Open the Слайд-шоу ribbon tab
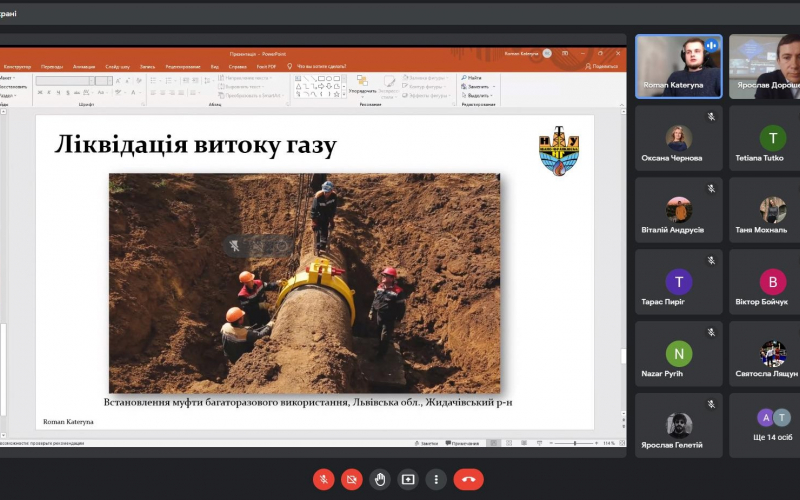The height and width of the screenshot is (500, 800). pyautogui.click(x=117, y=67)
